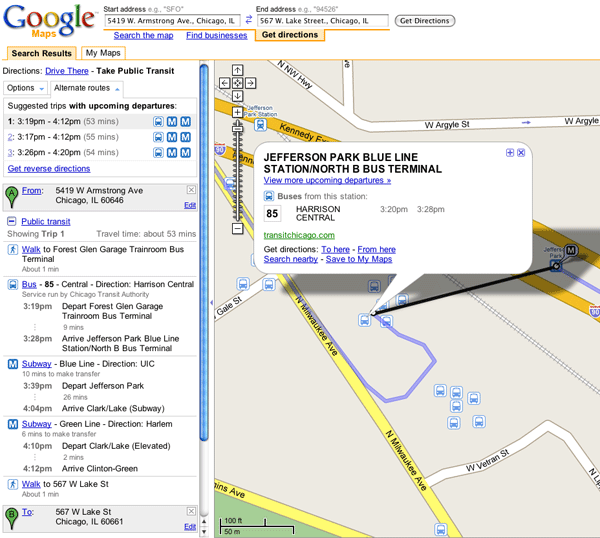Click the From link label

32,191
